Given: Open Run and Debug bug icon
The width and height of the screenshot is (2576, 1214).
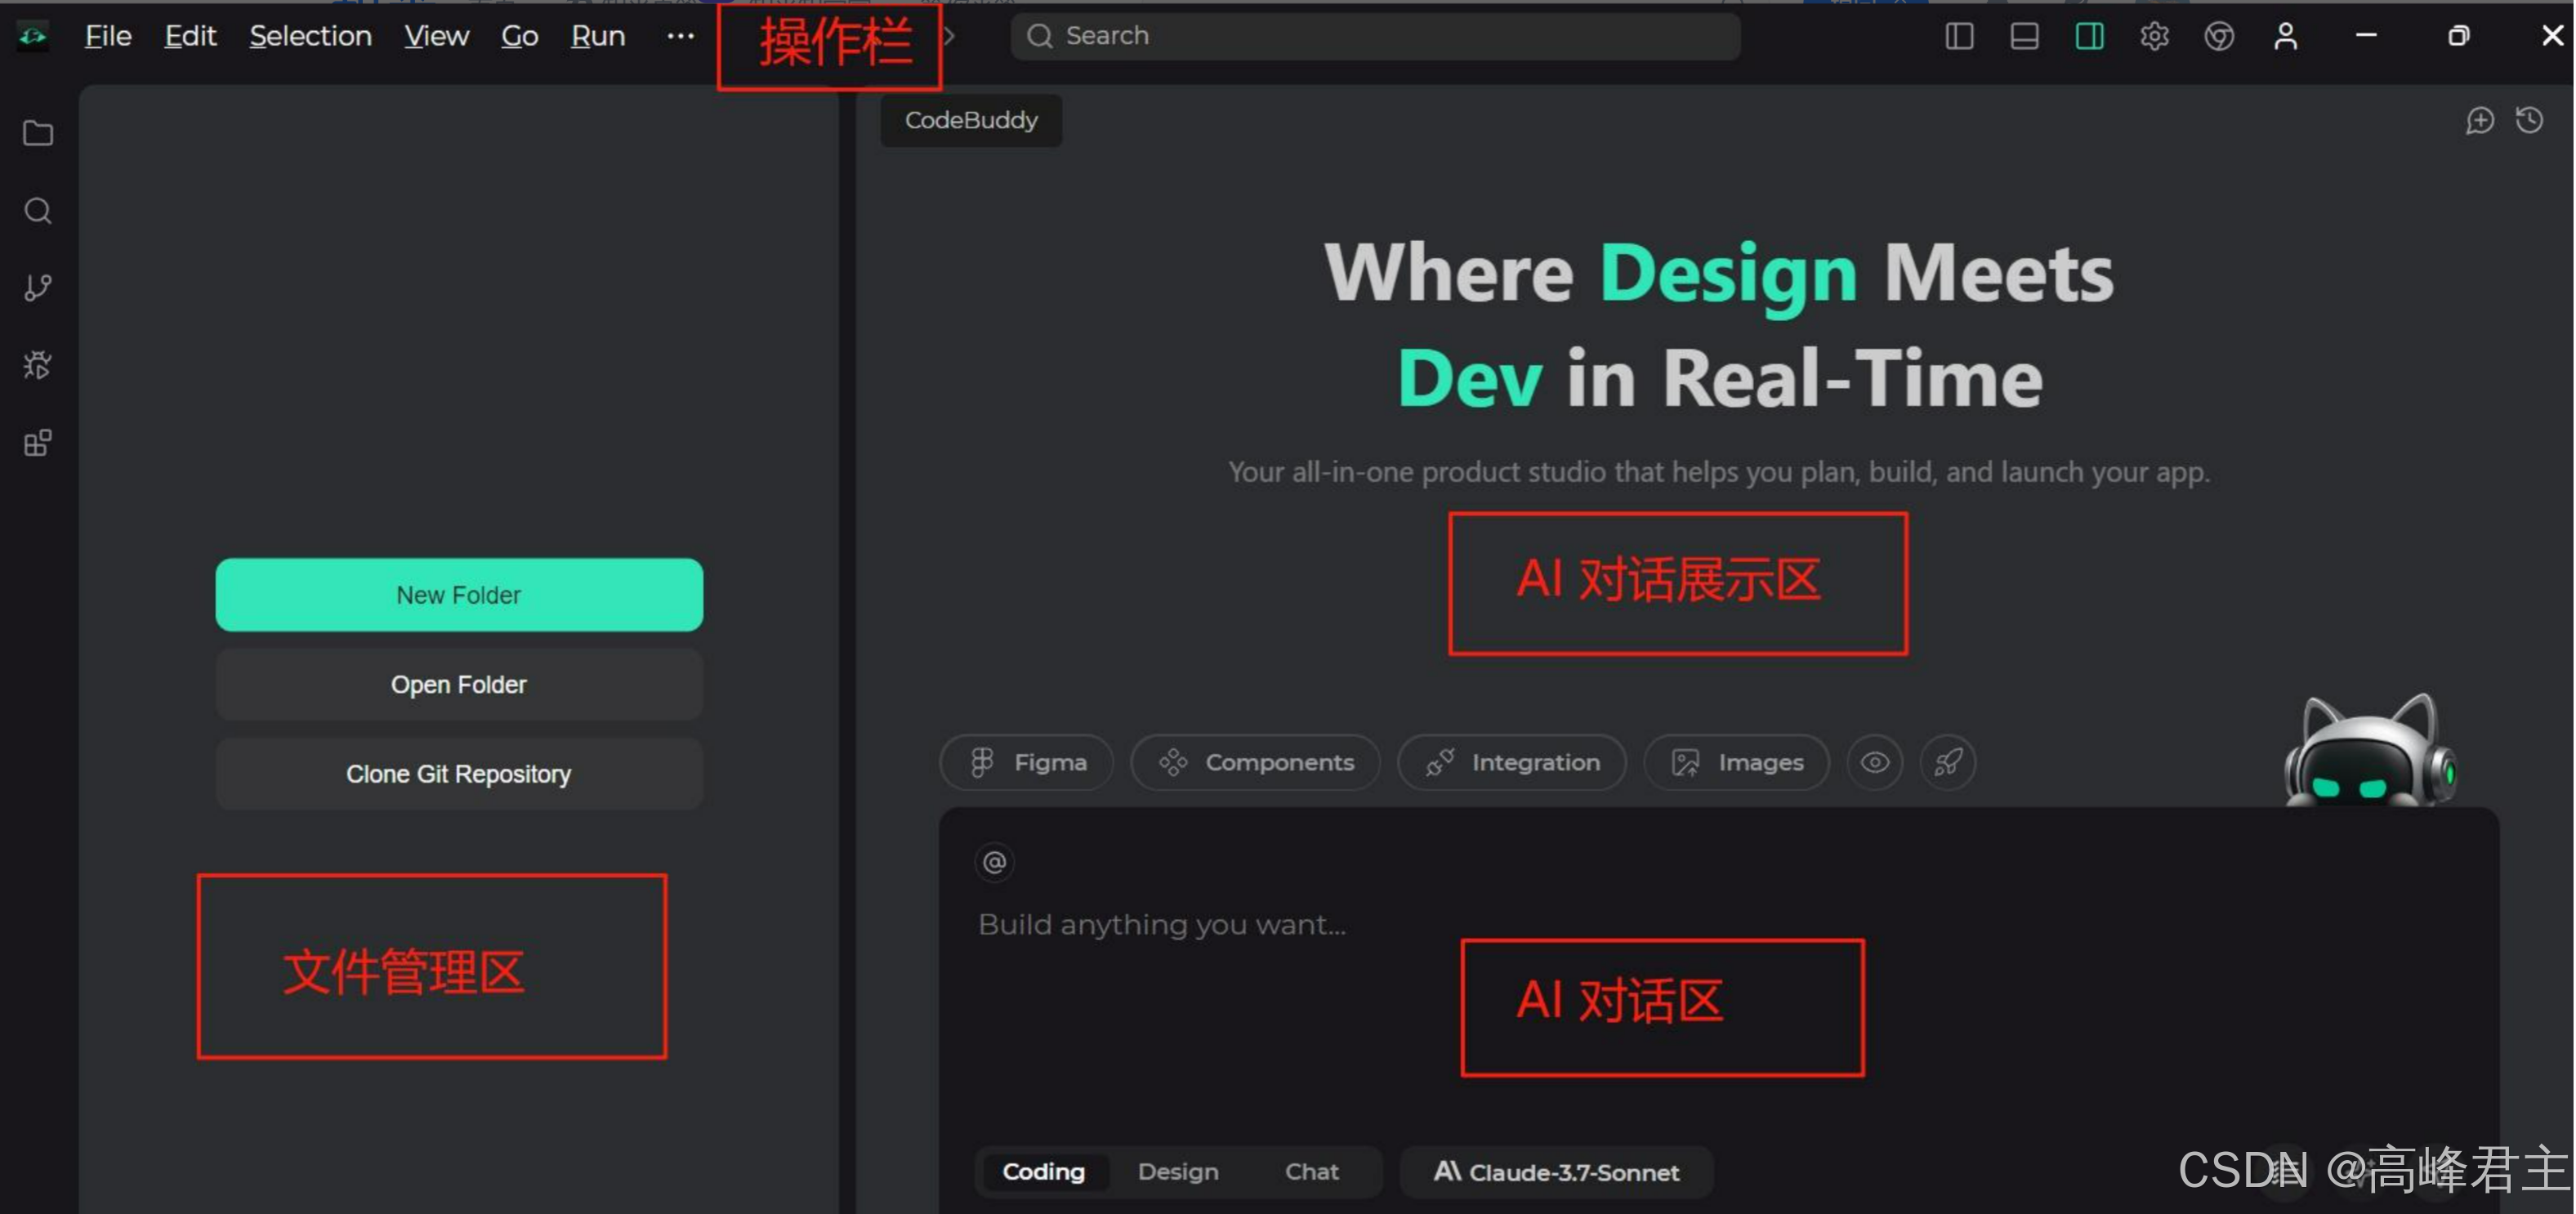Looking at the screenshot, I should tap(38, 365).
